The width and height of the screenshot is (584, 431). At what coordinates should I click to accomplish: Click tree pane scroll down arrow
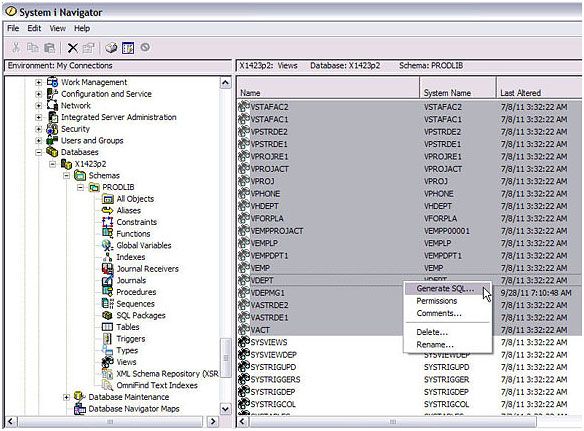pos(225,409)
